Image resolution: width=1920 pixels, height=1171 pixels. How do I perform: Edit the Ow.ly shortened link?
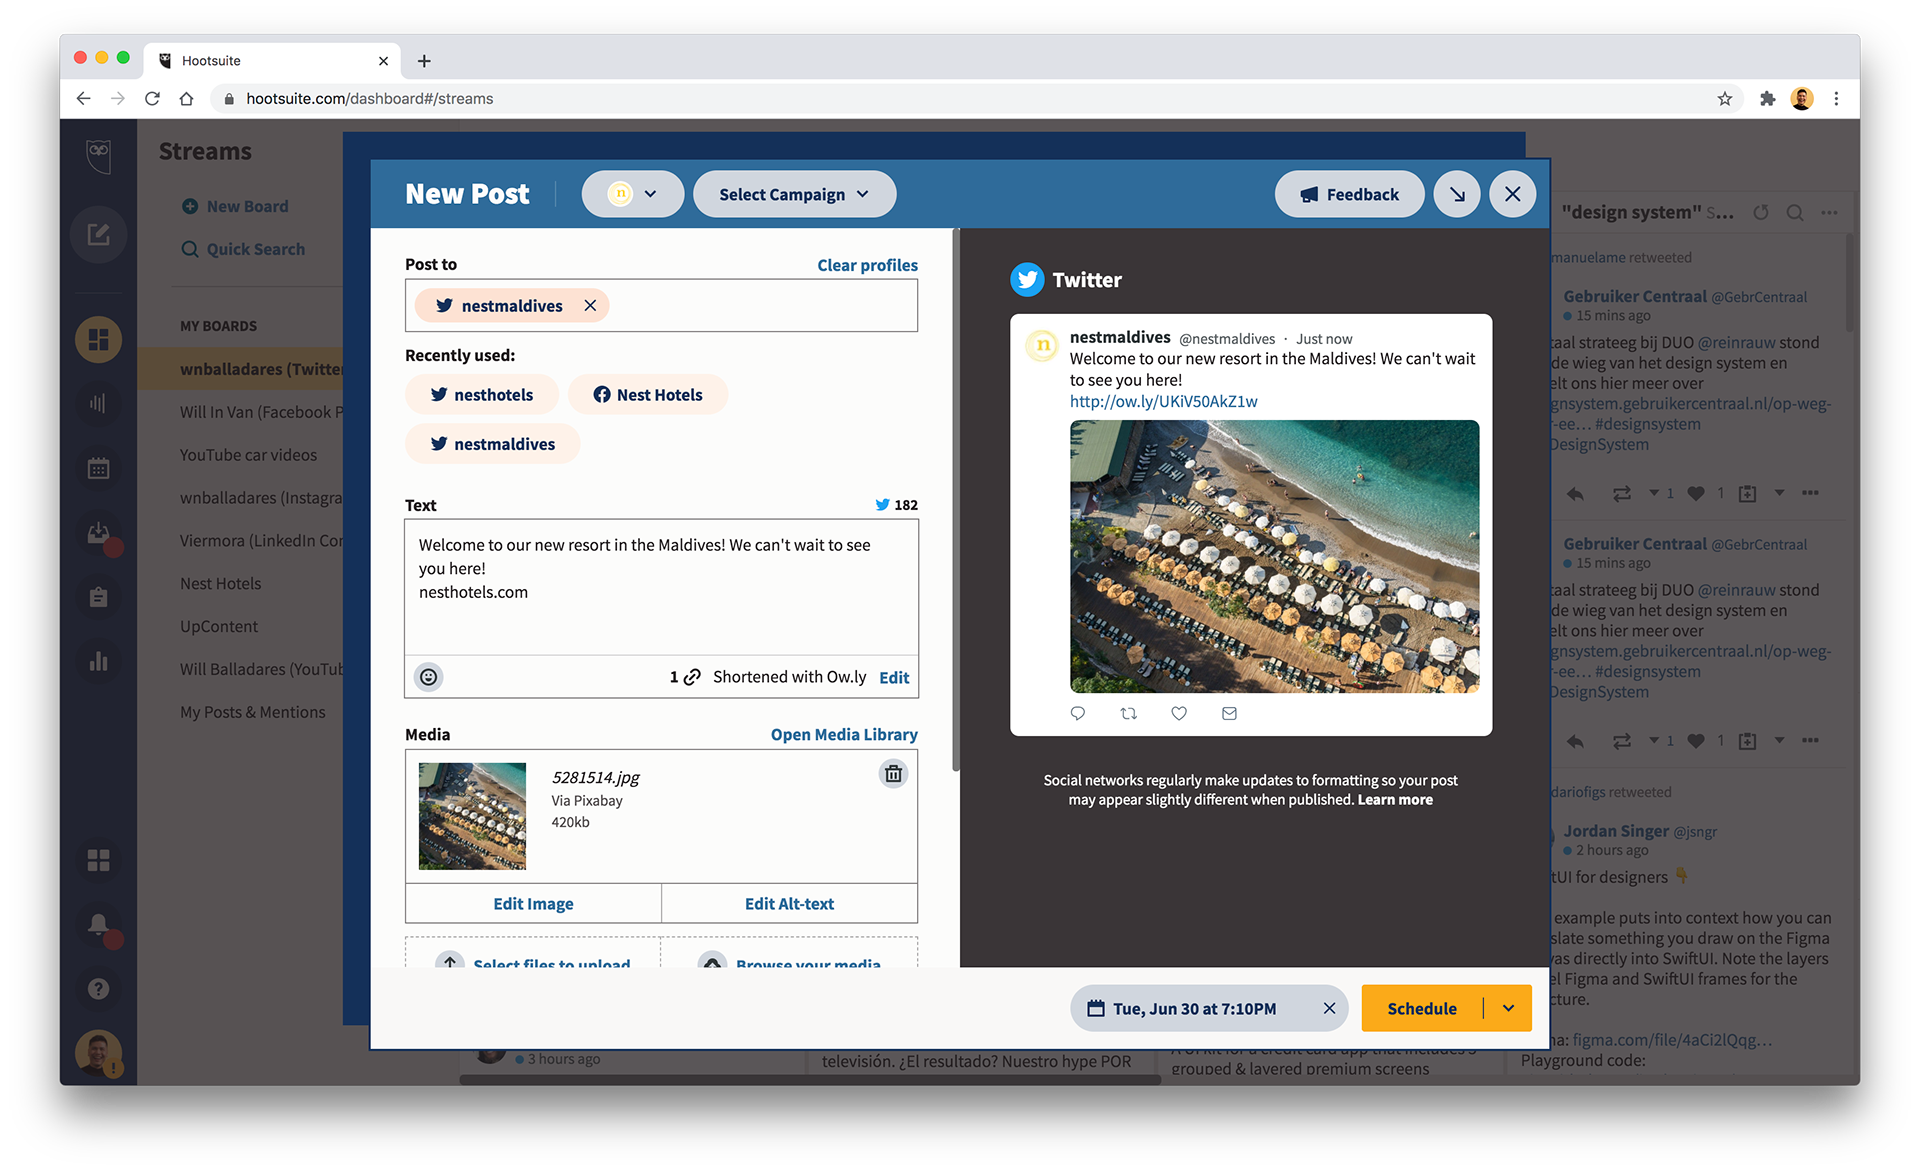coord(894,678)
